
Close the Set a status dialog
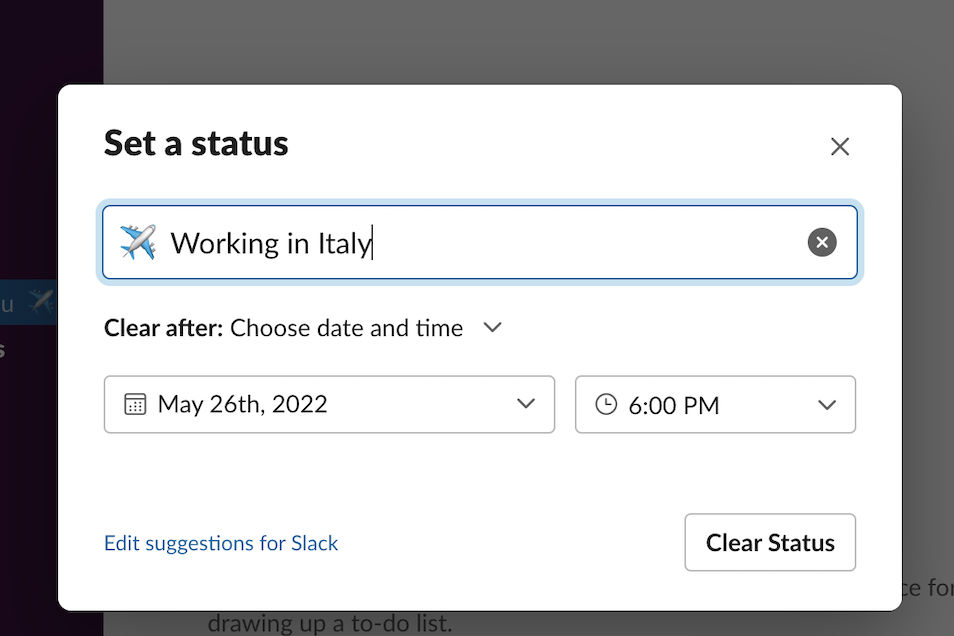pyautogui.click(x=840, y=146)
